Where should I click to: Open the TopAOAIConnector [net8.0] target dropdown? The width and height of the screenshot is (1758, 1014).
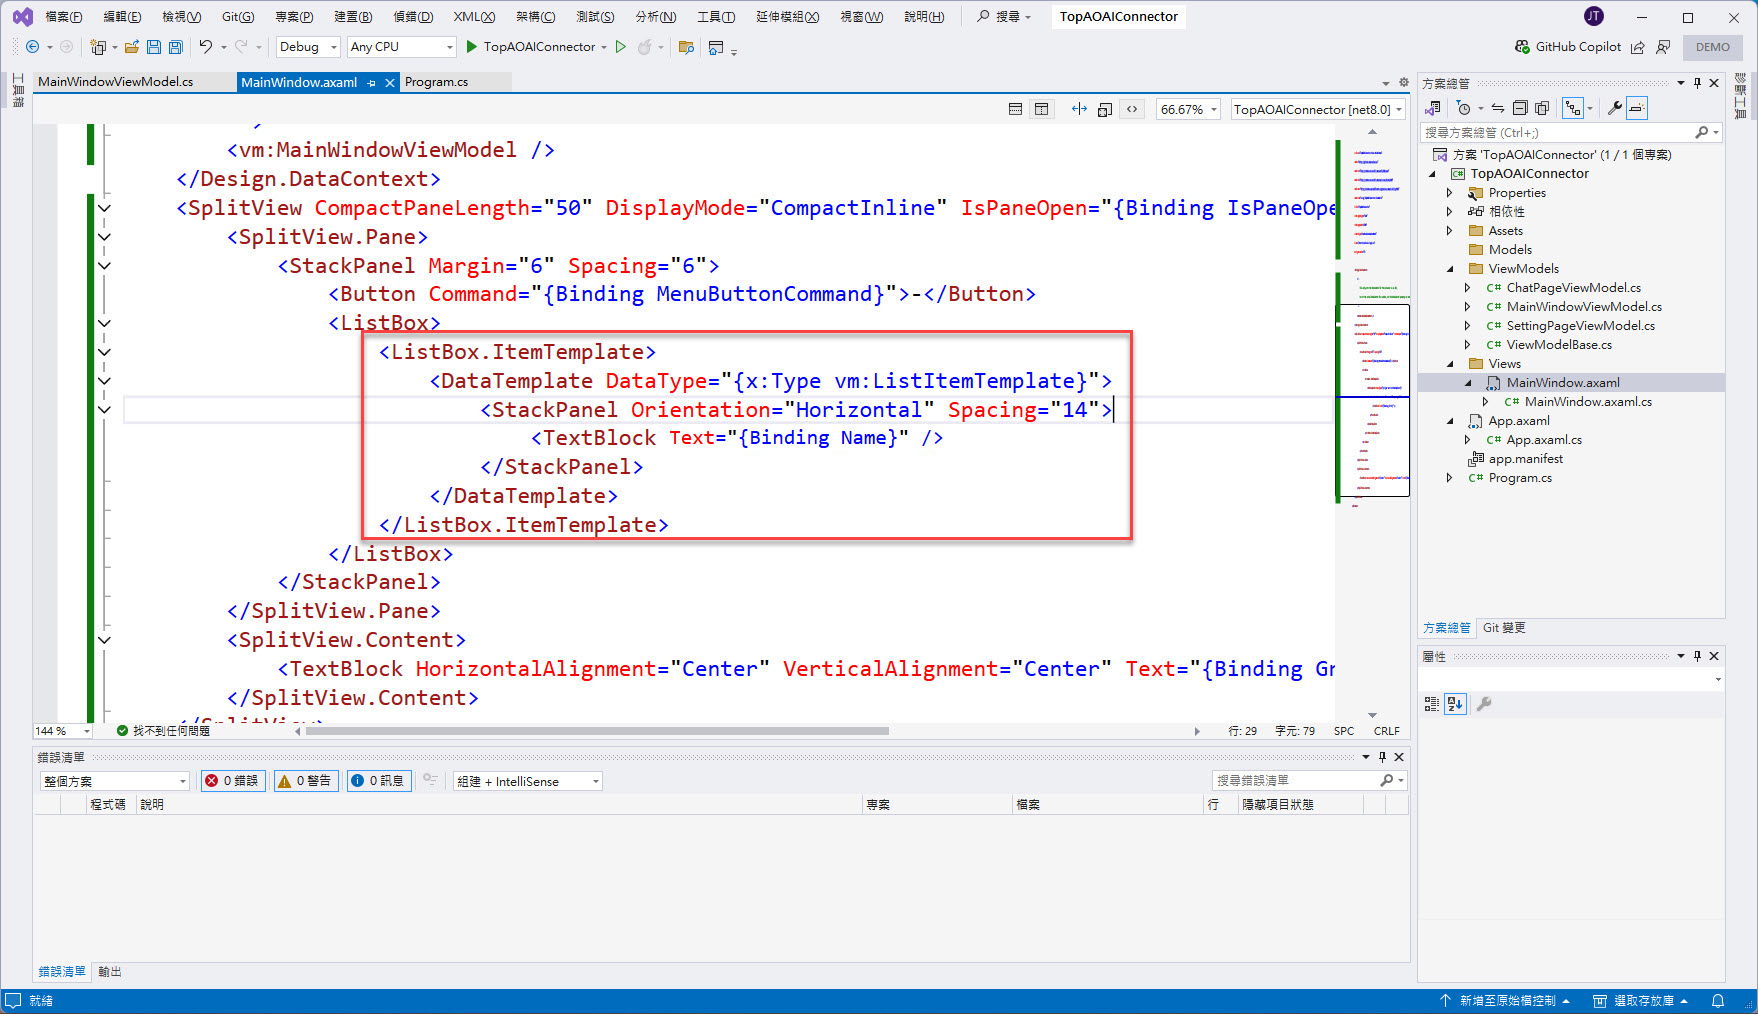coord(1318,109)
